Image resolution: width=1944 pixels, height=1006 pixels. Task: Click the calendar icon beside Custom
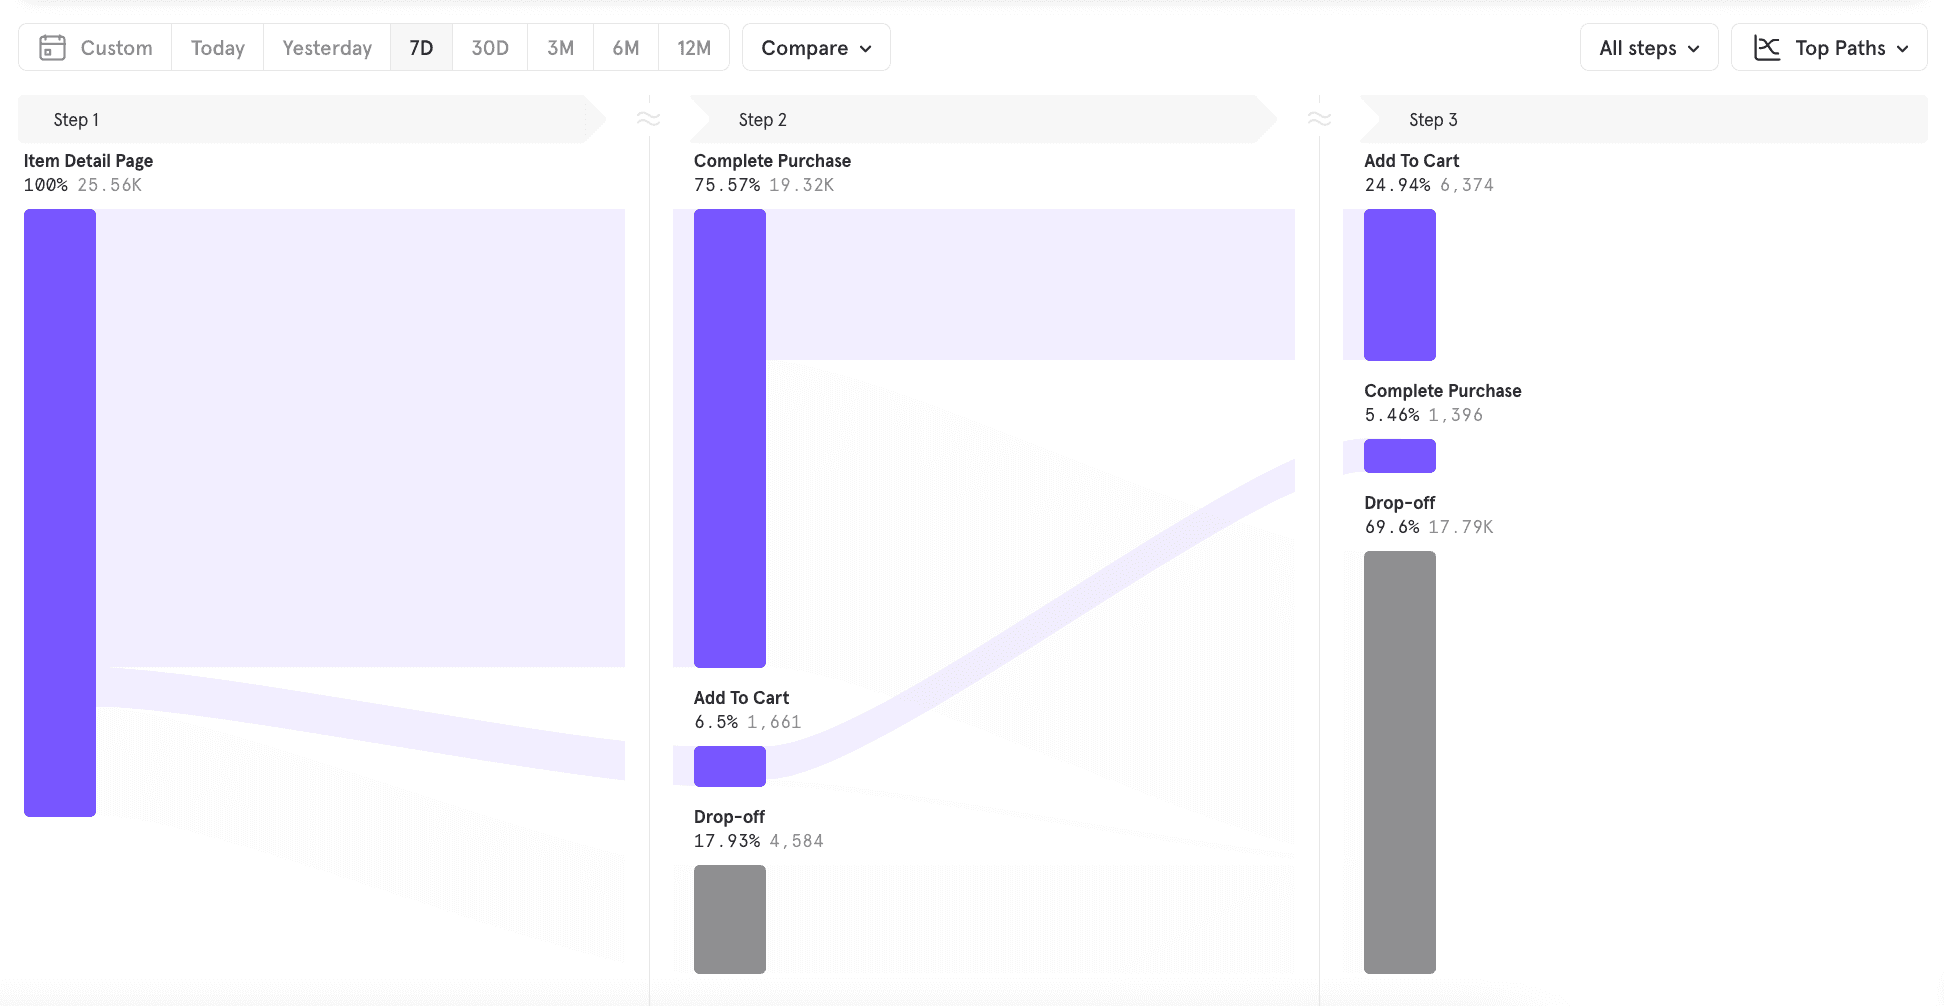pyautogui.click(x=52, y=48)
